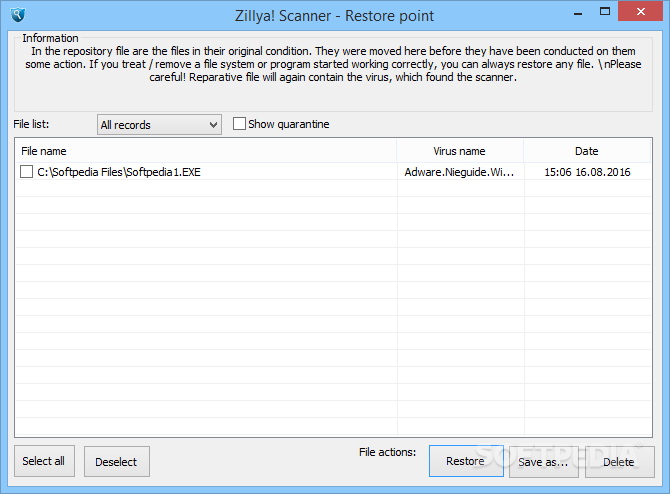670x494 pixels.
Task: Sort by Date column header
Action: [x=587, y=151]
